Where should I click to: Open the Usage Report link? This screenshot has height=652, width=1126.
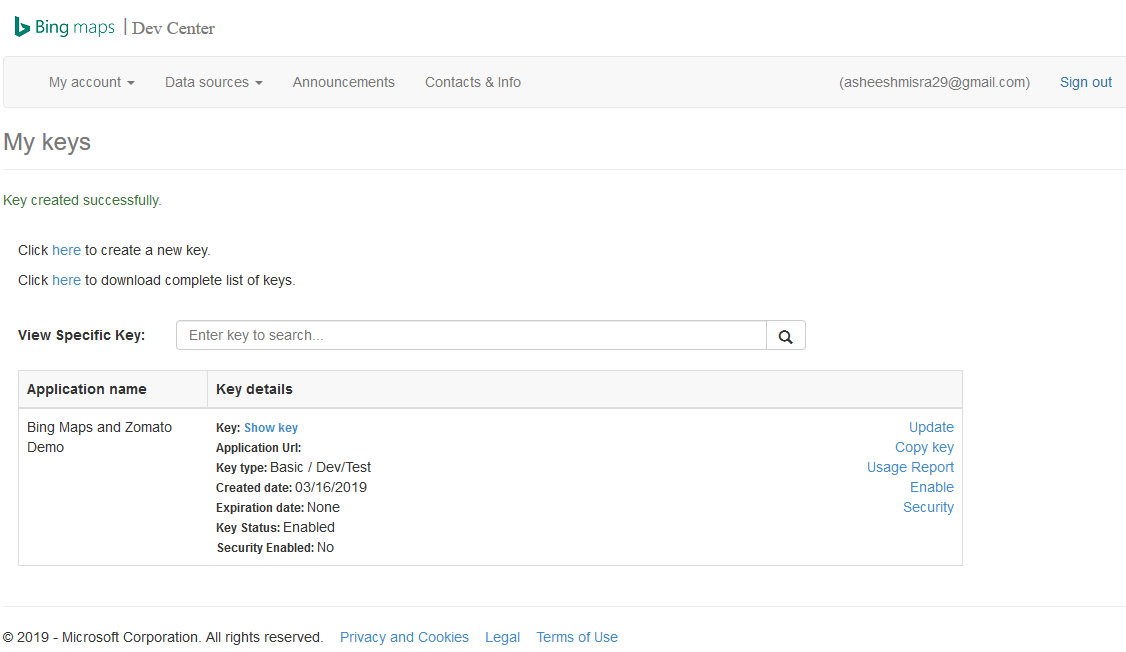click(910, 467)
